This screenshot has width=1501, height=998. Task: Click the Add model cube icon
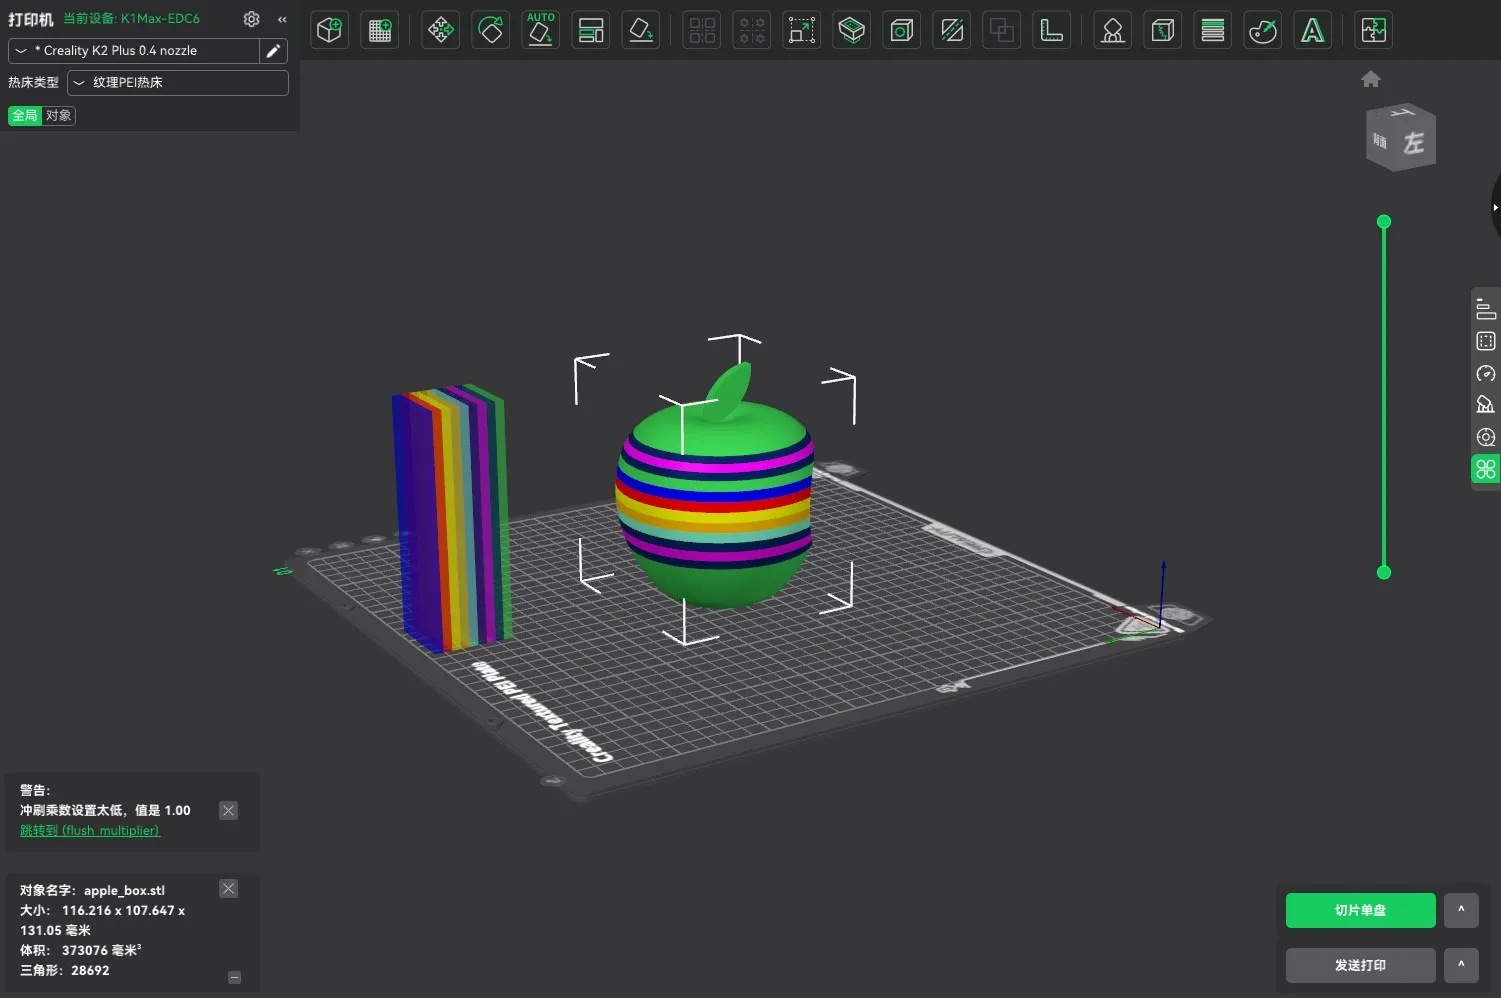[329, 30]
